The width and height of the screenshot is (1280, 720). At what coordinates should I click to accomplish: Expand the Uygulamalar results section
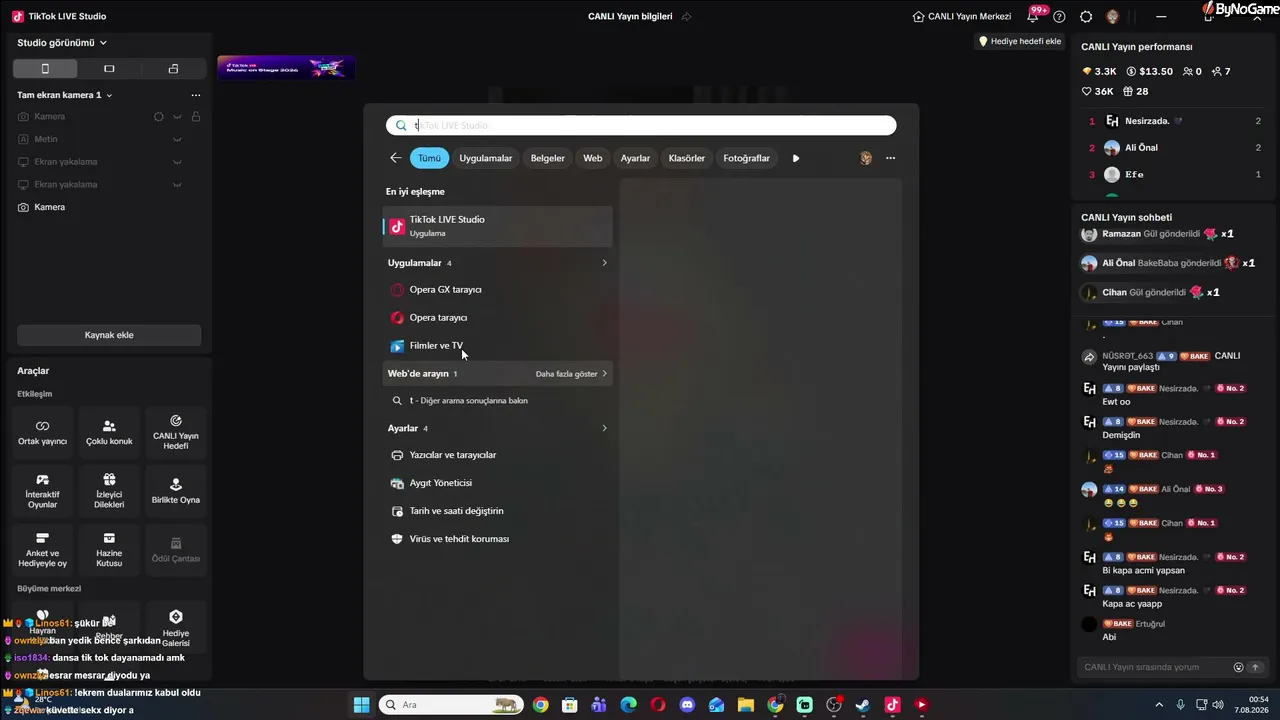point(604,263)
